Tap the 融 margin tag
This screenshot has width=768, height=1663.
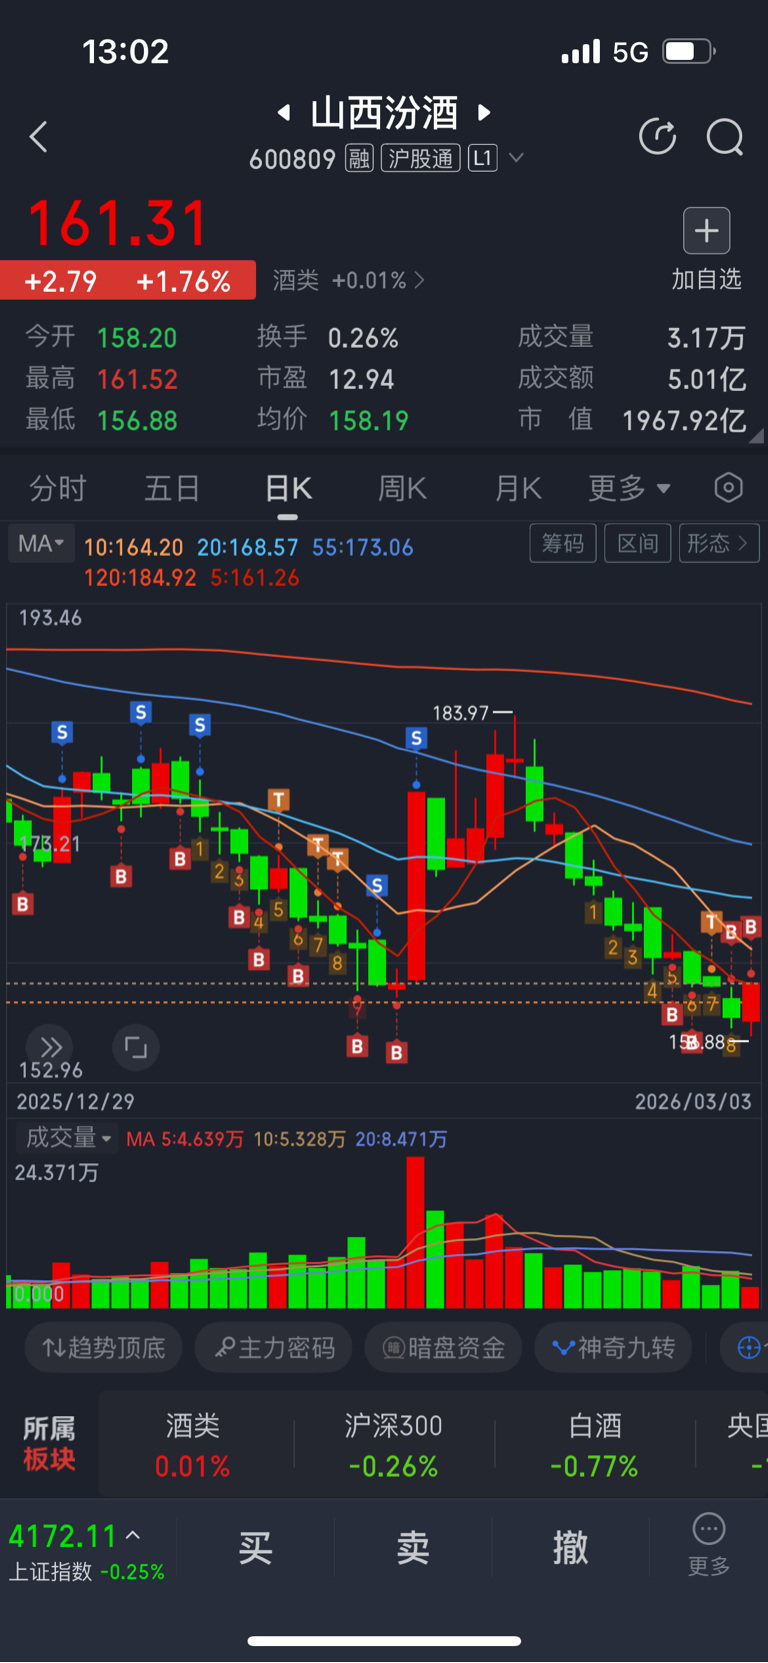pyautogui.click(x=359, y=158)
